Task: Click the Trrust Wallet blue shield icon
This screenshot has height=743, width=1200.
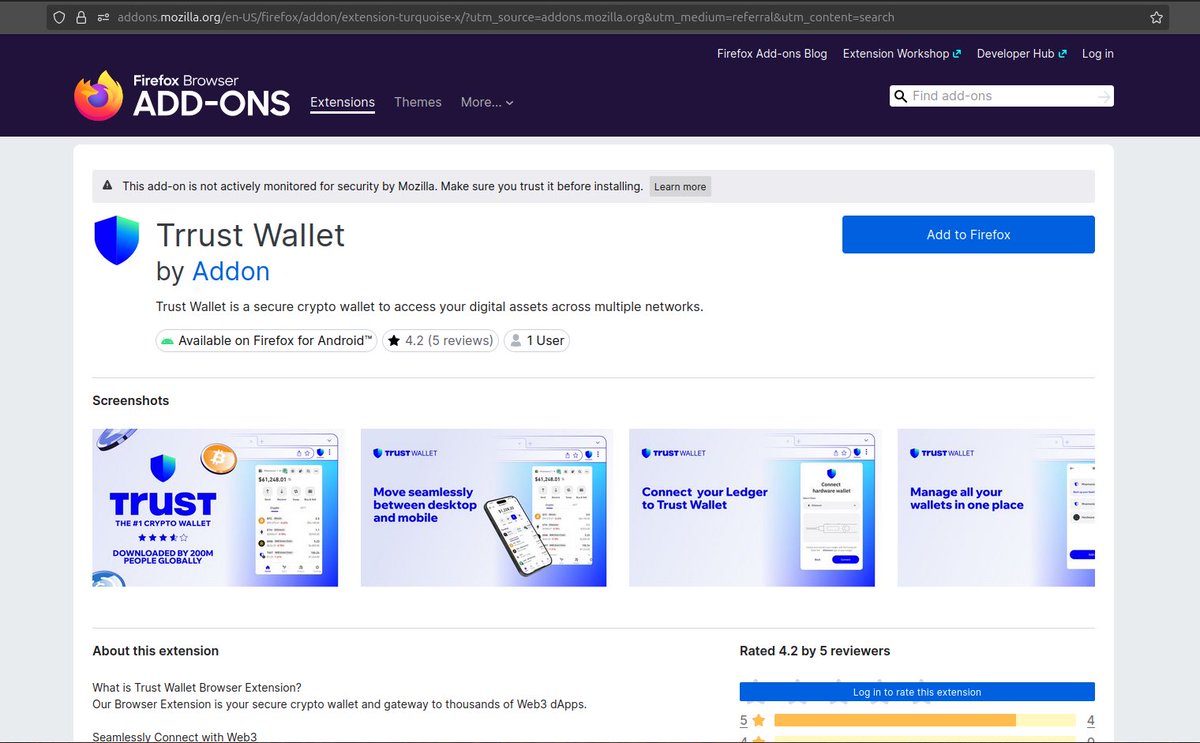Action: point(116,241)
